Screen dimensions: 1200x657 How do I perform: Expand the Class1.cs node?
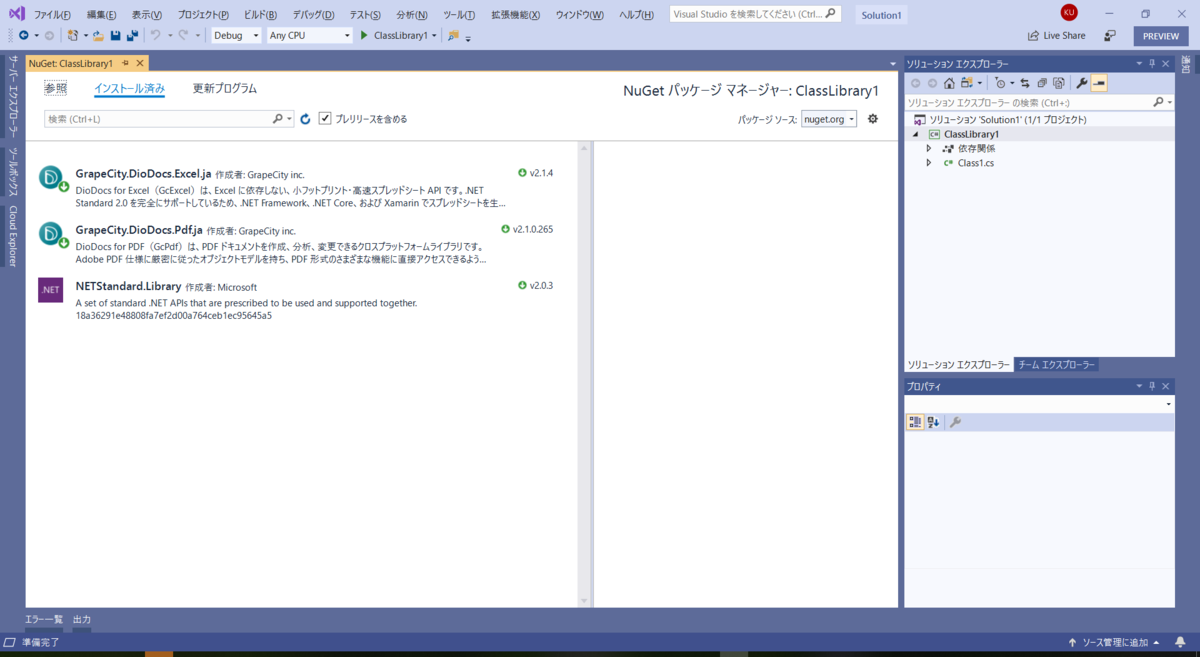pyautogui.click(x=929, y=162)
